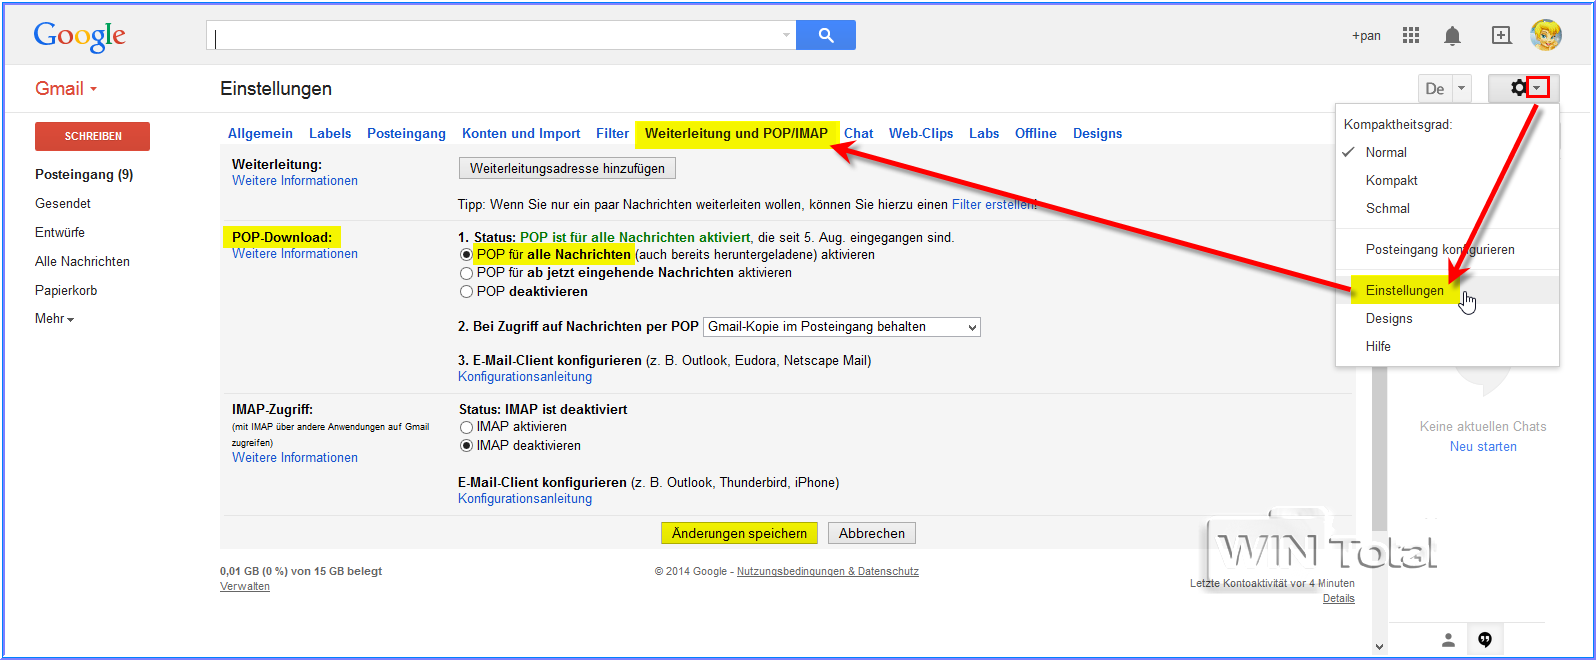This screenshot has height=660, width=1596.
Task: Click 'Neu starten' chat link
Action: 1483,447
